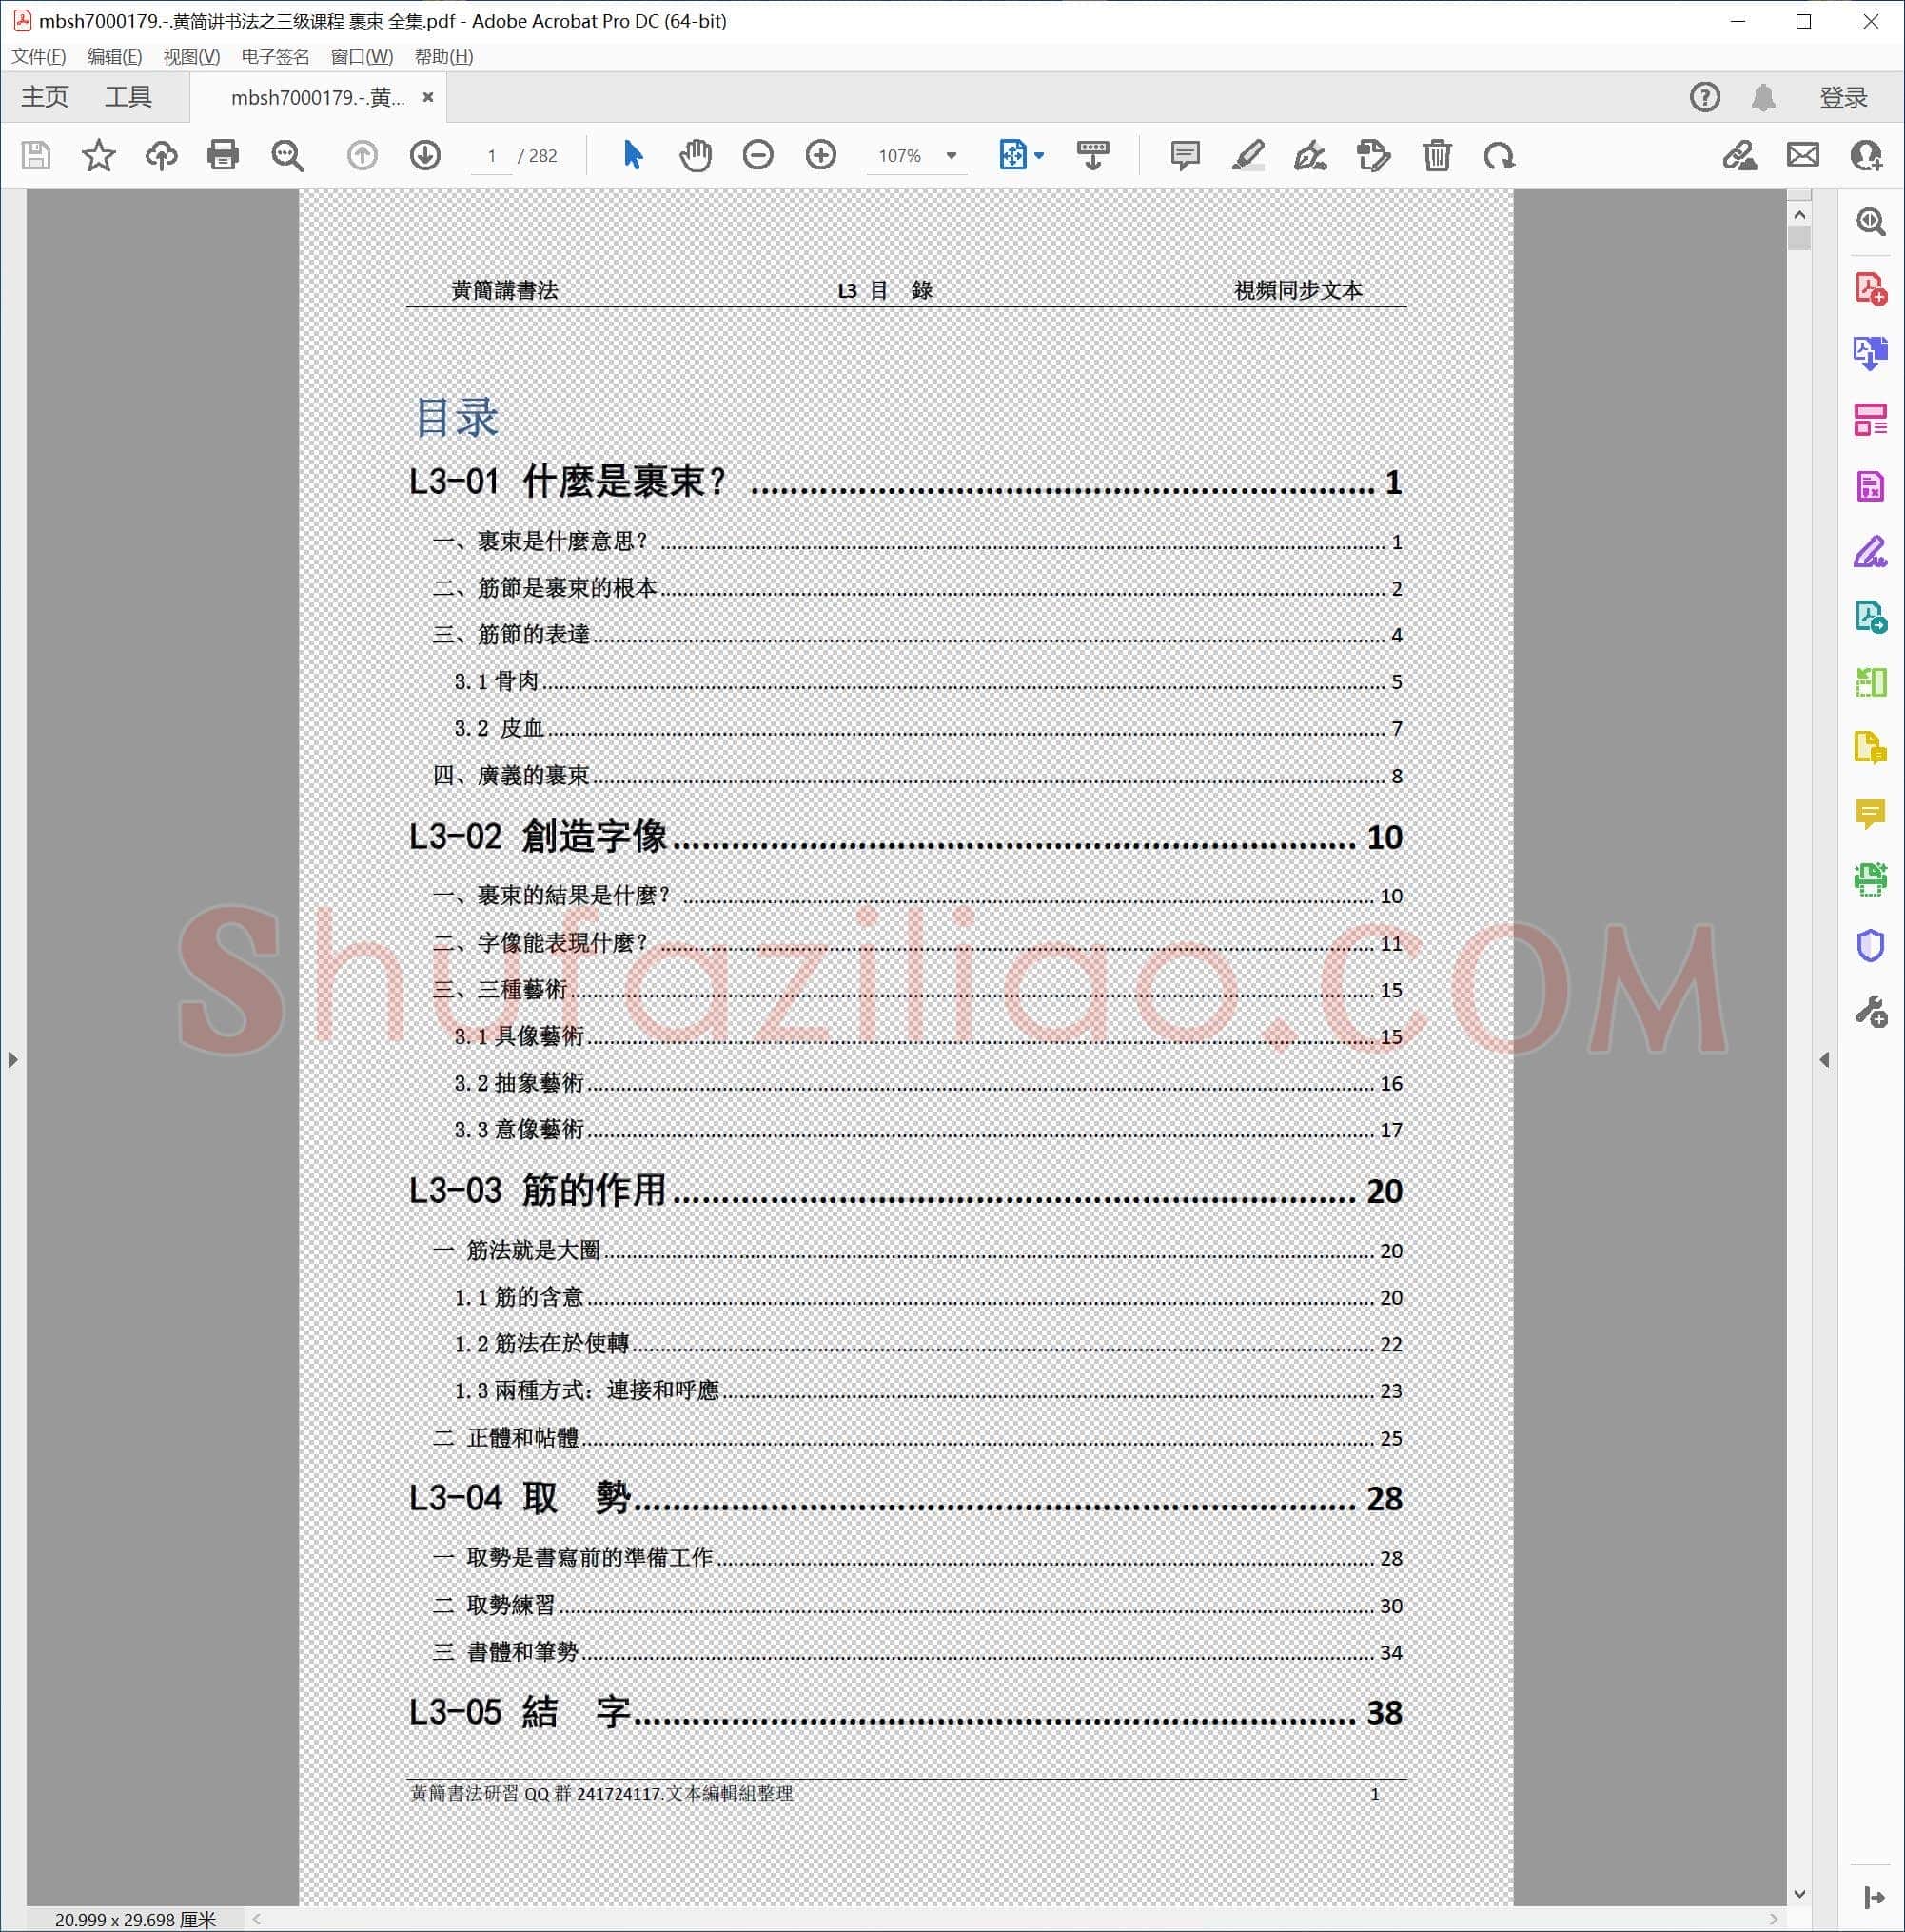
Task: Click the page number input field
Action: (491, 156)
